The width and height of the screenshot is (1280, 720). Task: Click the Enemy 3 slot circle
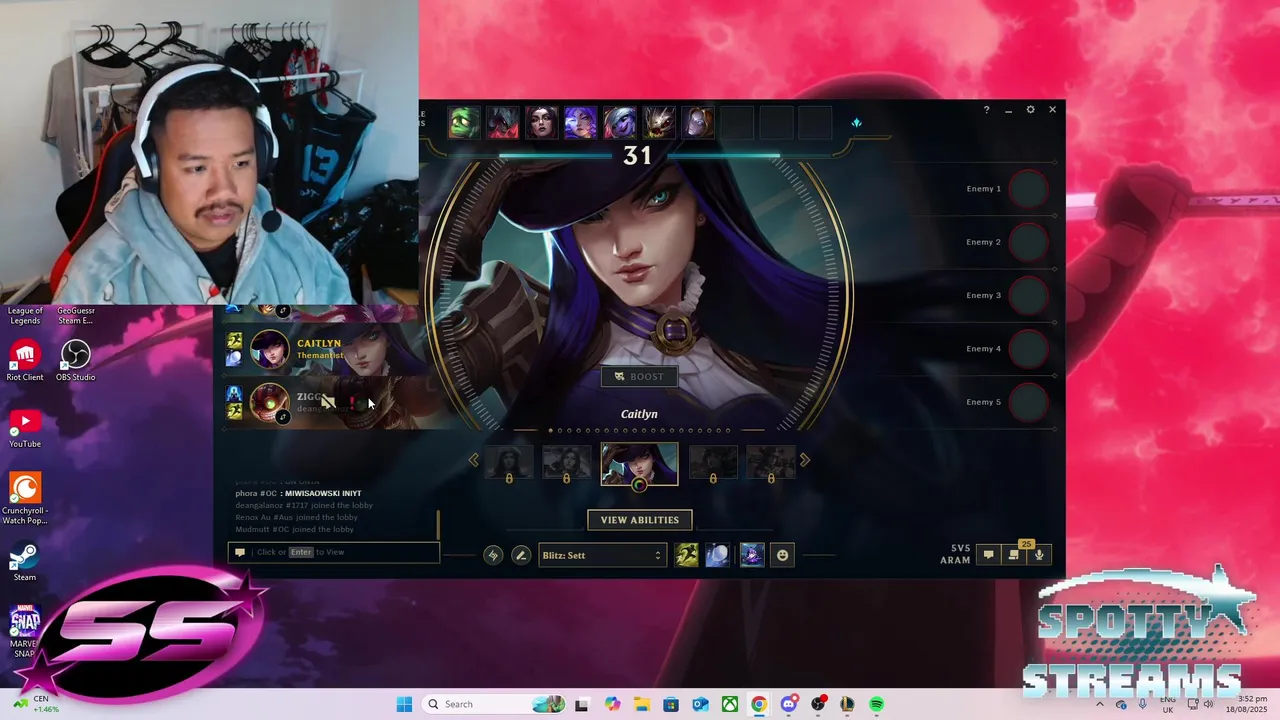[x=1029, y=296]
